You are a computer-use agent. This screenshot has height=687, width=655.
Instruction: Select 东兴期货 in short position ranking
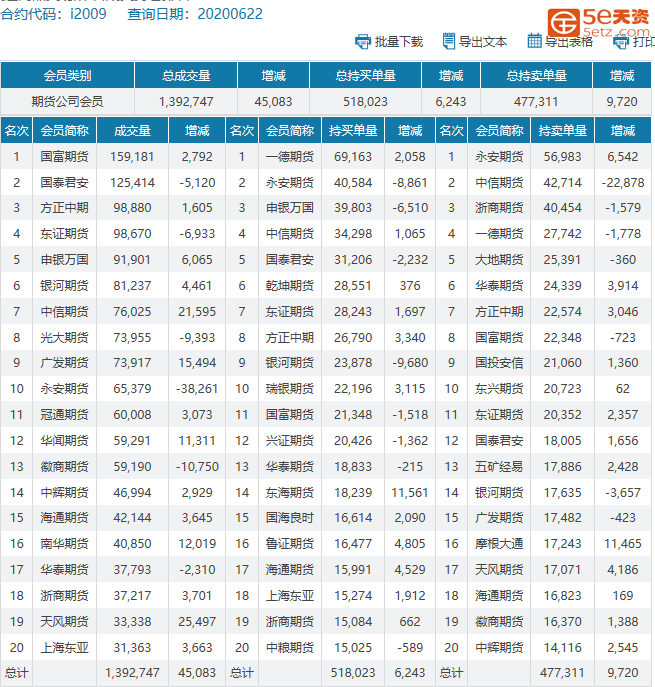[499, 389]
